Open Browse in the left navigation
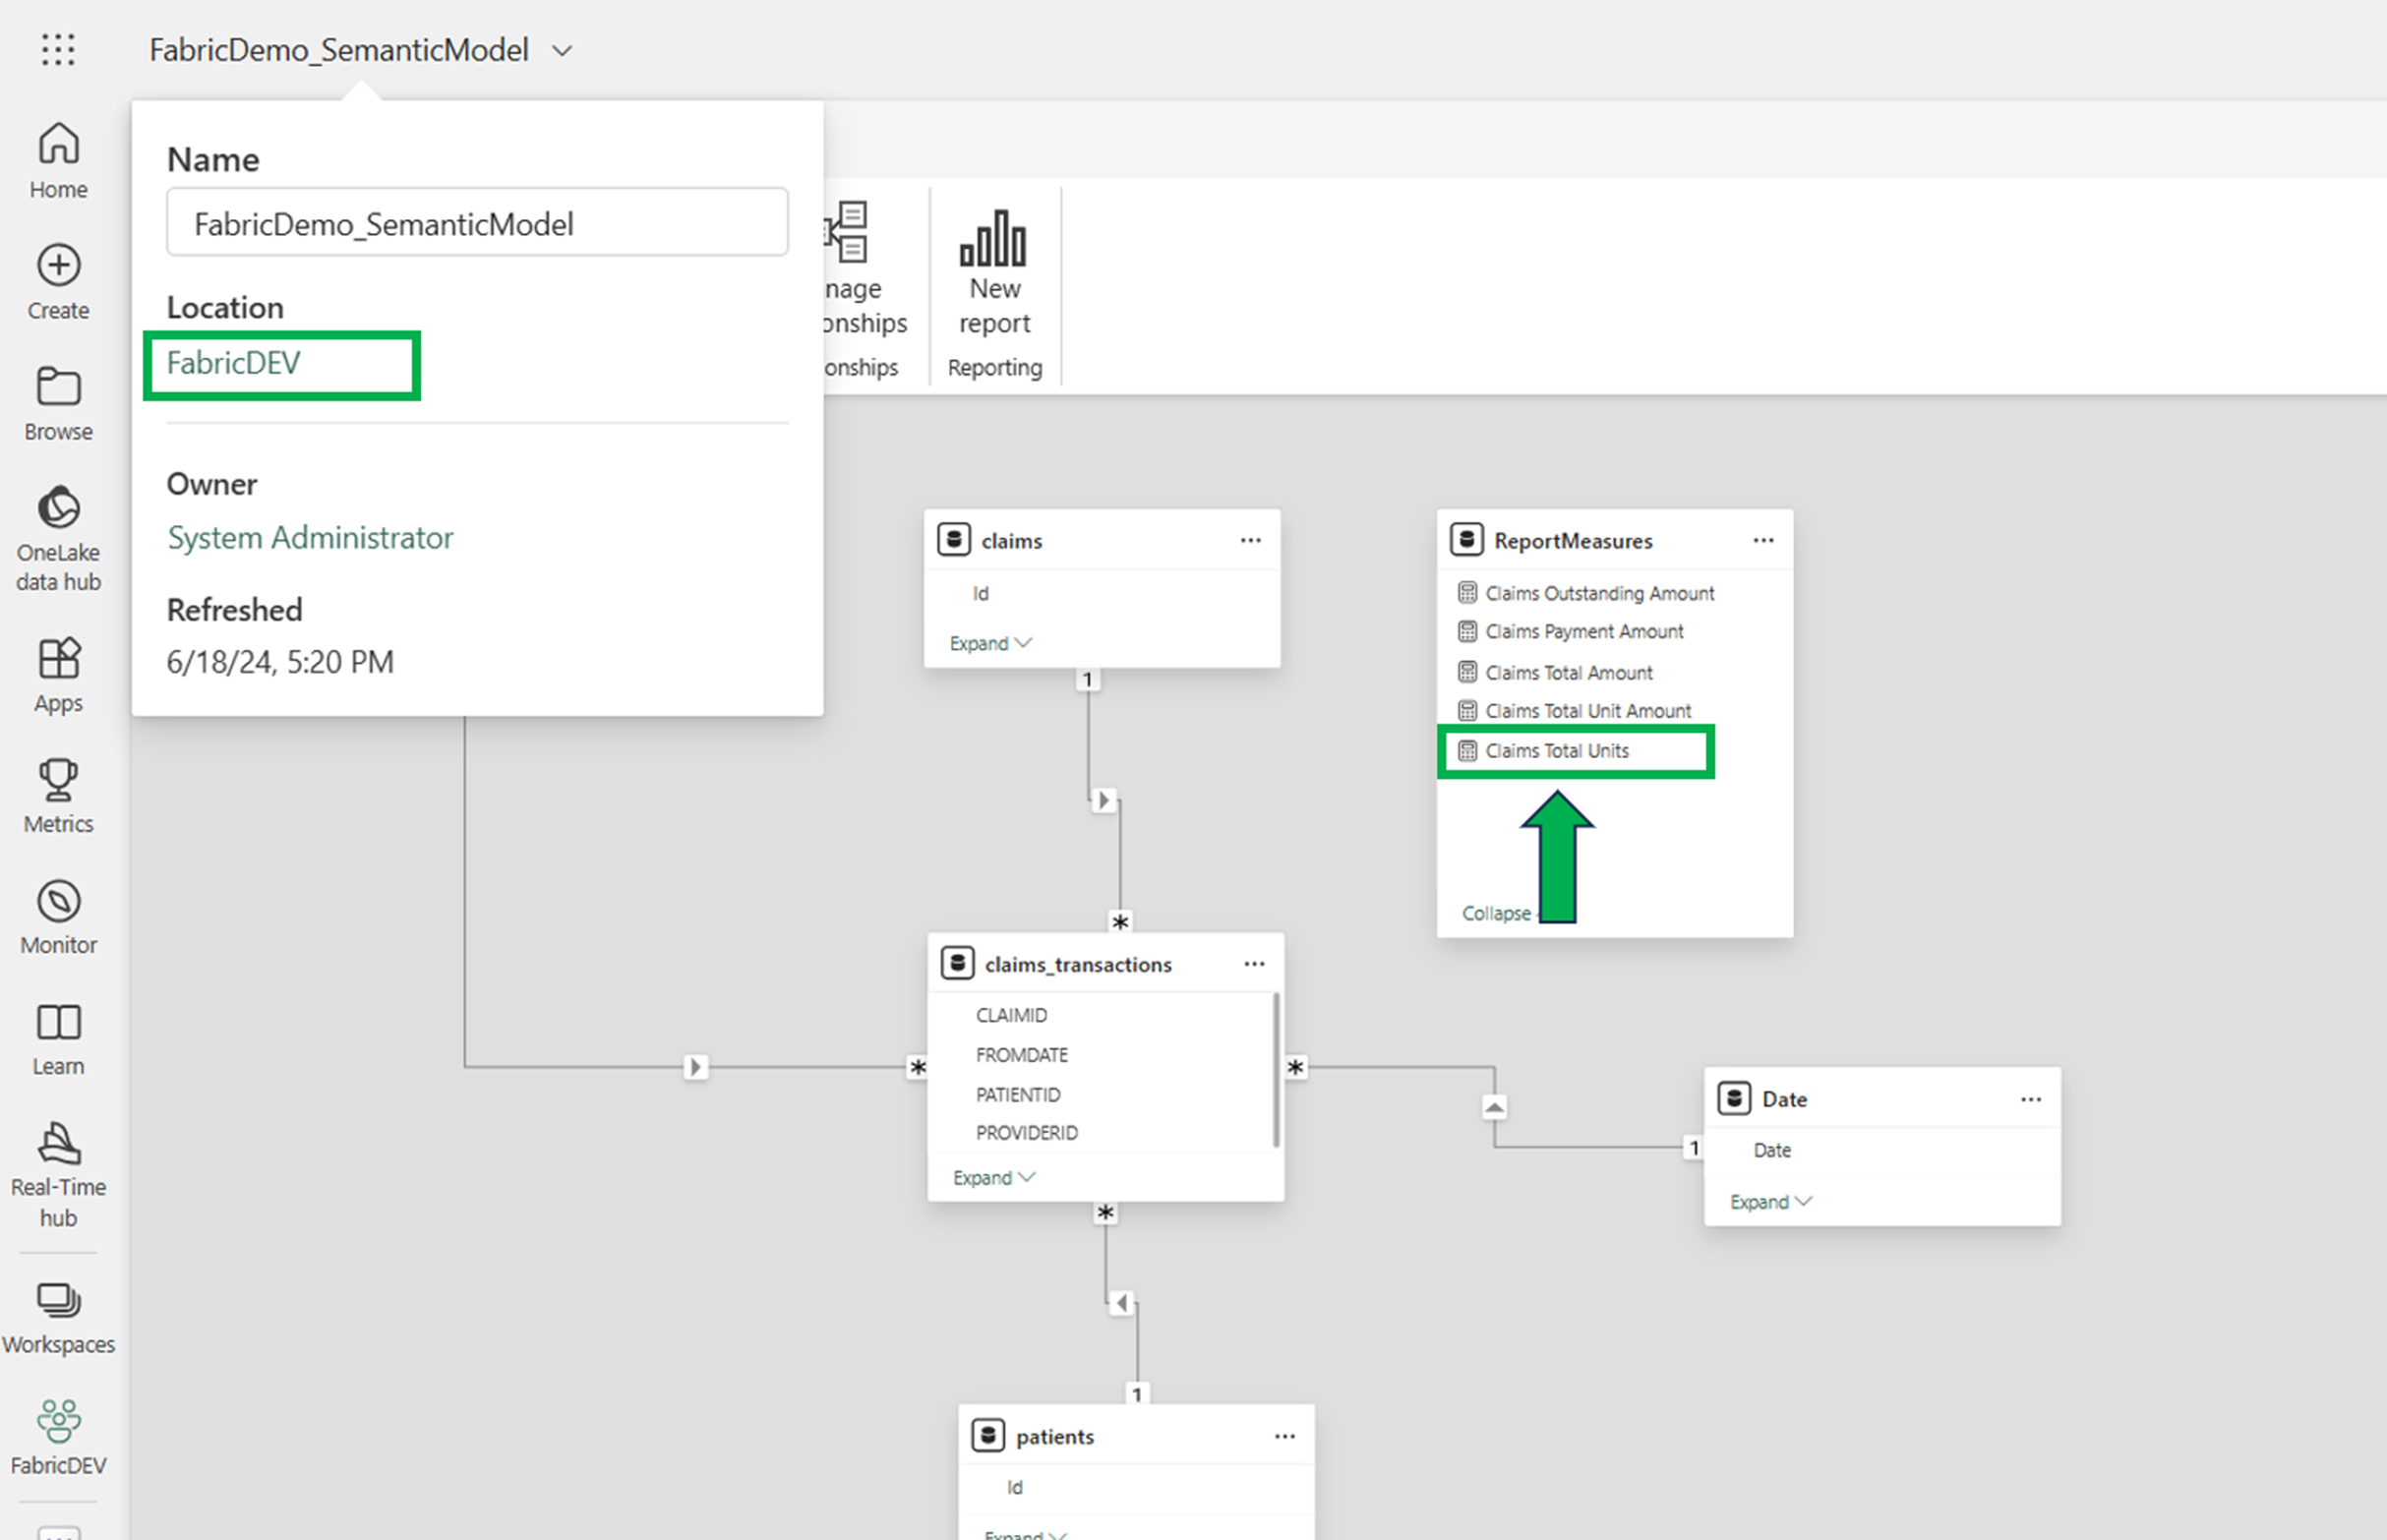Screen dimensions: 2387x1540 click(x=58, y=403)
